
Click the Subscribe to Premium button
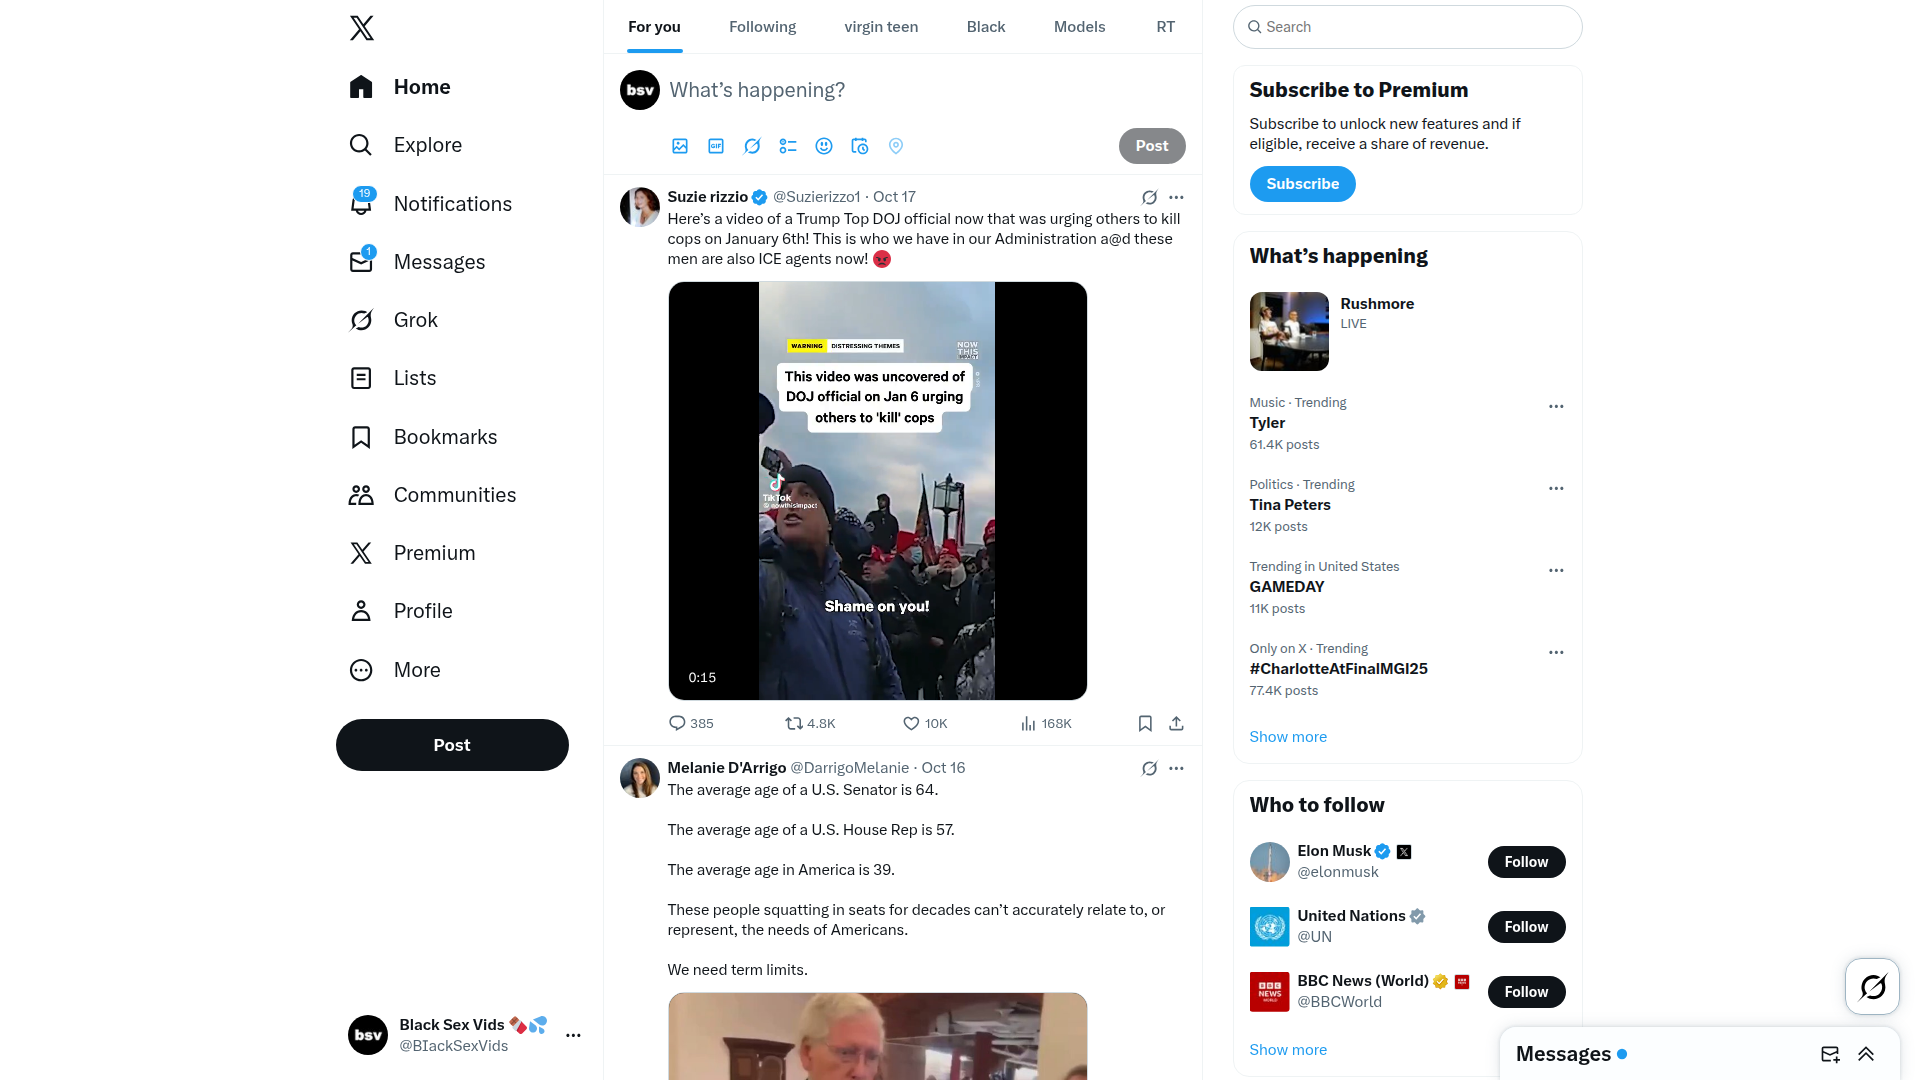tap(1302, 184)
